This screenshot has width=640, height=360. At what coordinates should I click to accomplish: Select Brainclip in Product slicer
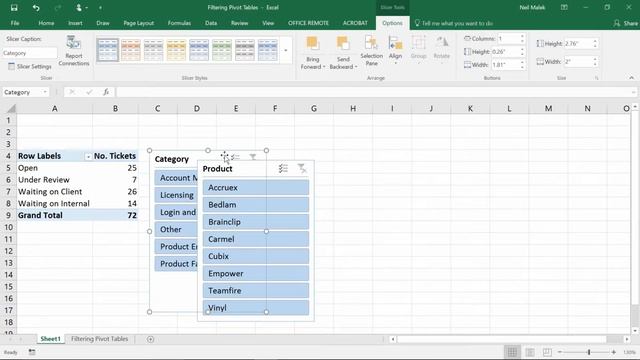(256, 222)
